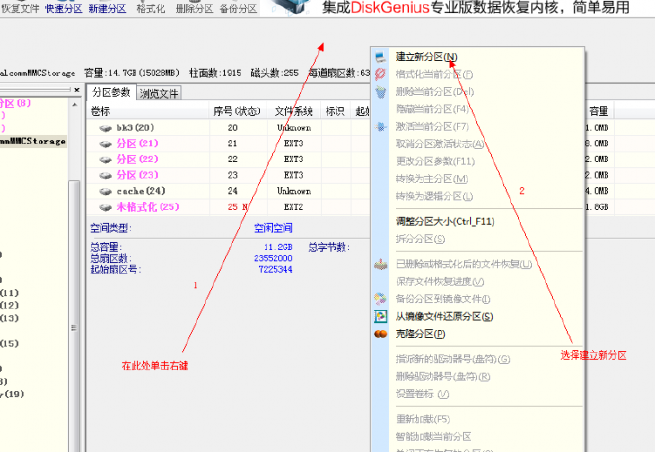Viewport: 655px width, 452px height.
Task: Select the tree item ending (19)
Action: tap(12, 394)
